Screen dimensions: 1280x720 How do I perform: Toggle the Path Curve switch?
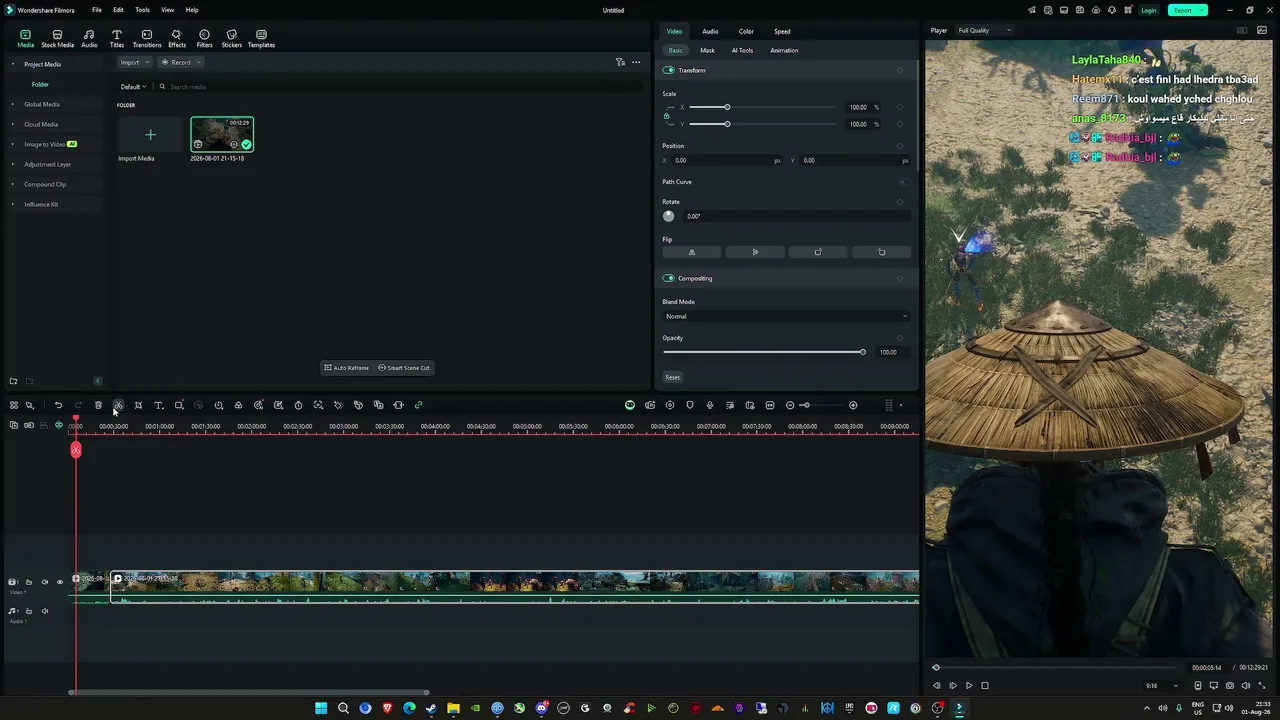(x=904, y=182)
